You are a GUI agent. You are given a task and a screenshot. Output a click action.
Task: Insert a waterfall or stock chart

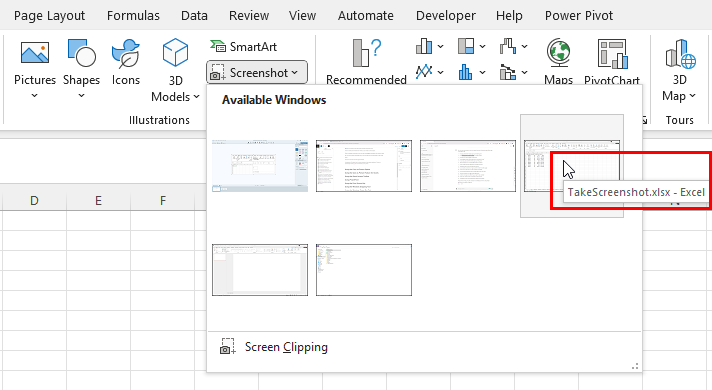tap(508, 46)
